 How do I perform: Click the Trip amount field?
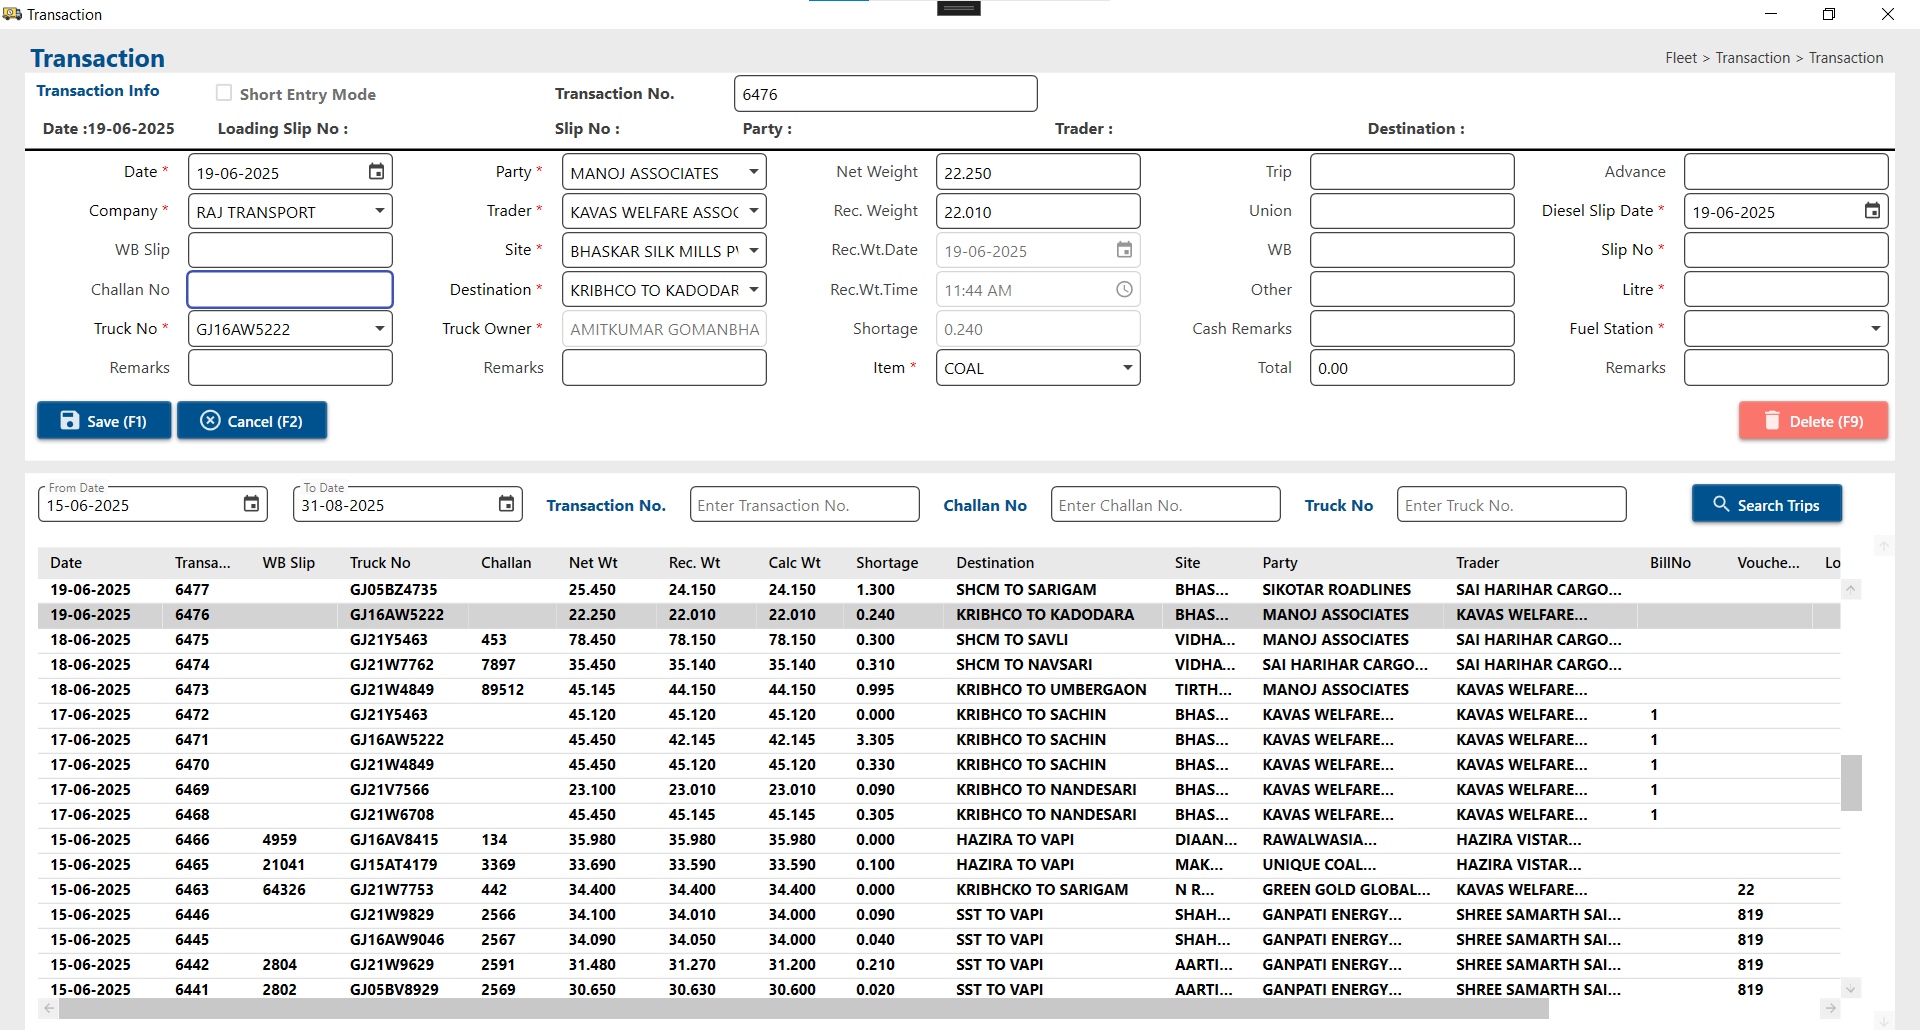1412,172
